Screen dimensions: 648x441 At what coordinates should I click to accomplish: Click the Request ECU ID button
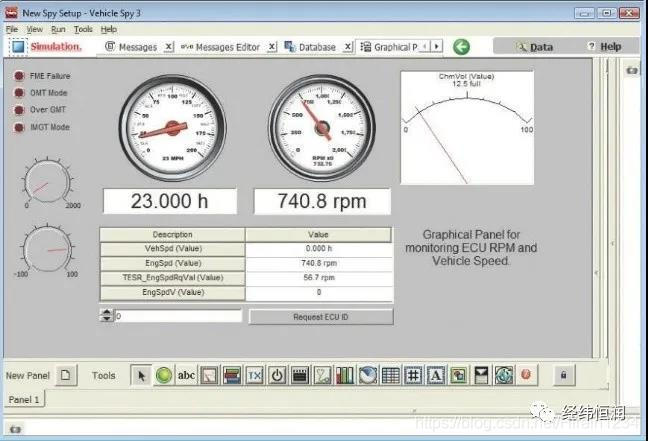tap(321, 317)
